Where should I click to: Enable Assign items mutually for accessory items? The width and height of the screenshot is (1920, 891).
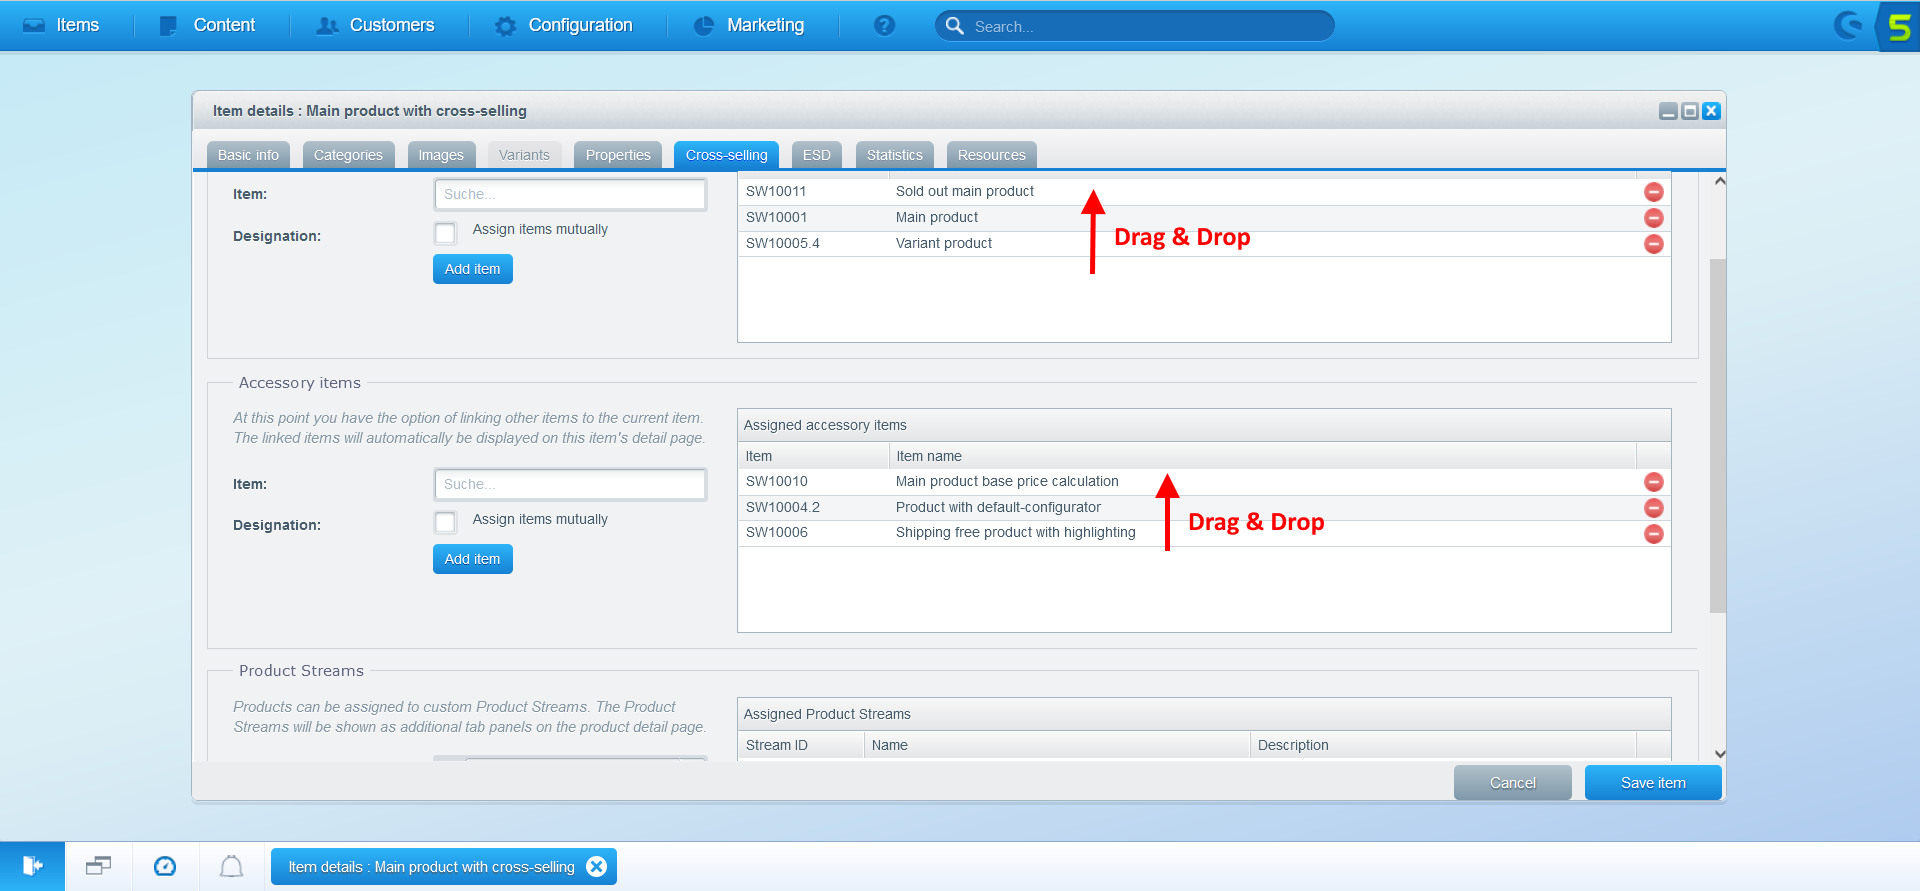coord(446,522)
